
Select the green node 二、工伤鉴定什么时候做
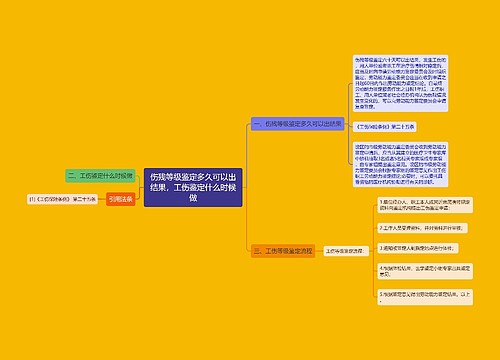point(100,176)
